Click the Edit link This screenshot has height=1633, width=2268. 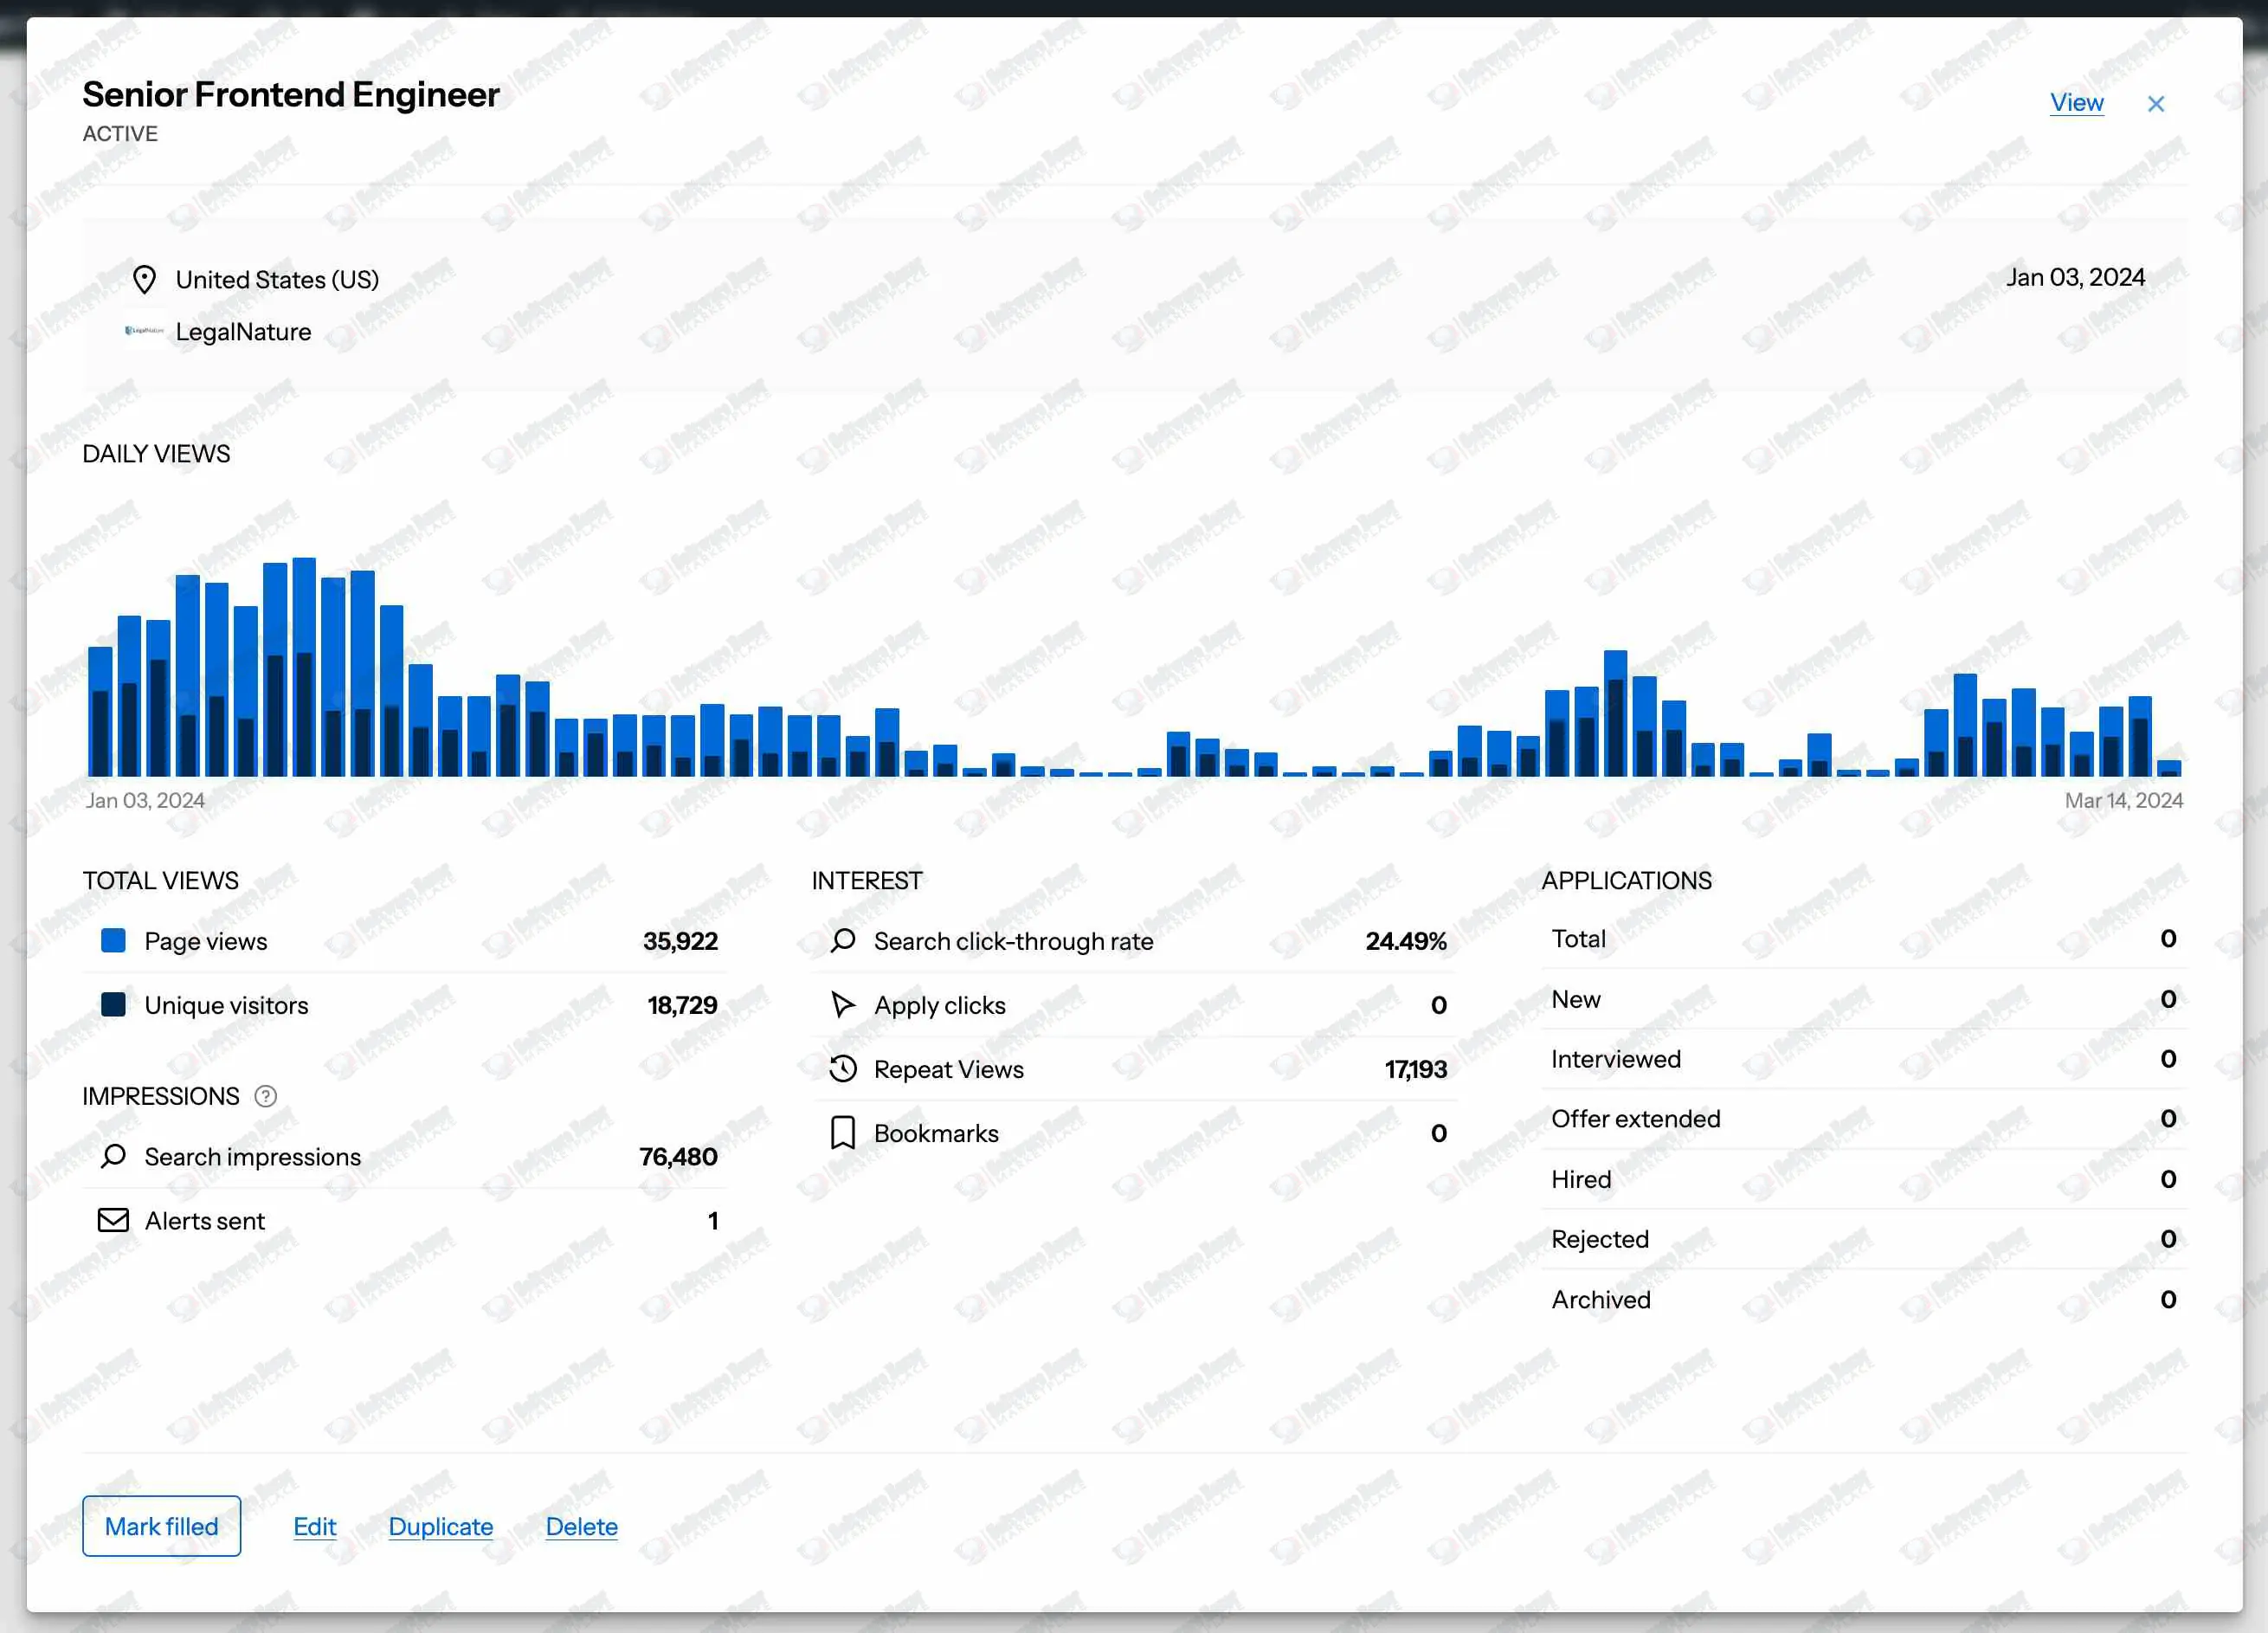[x=314, y=1526]
